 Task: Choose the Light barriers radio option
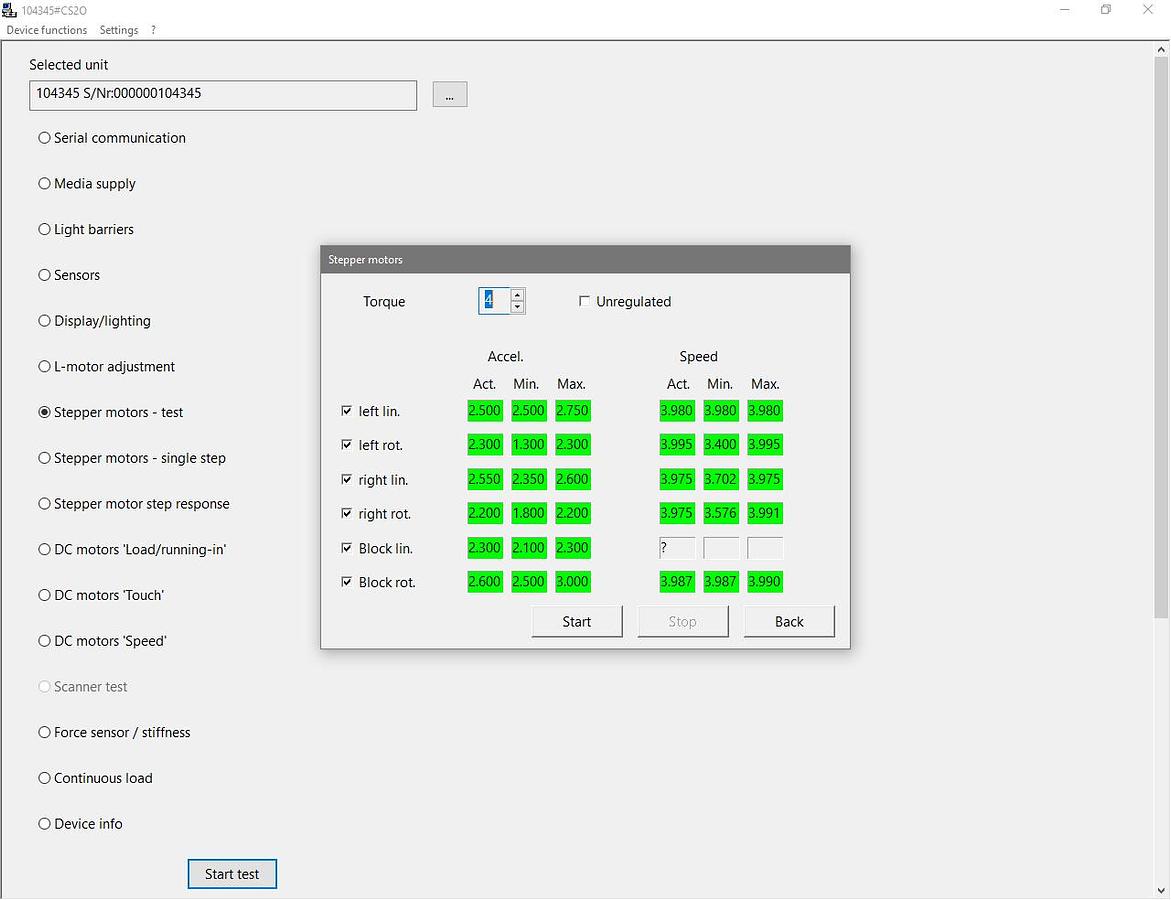point(44,230)
